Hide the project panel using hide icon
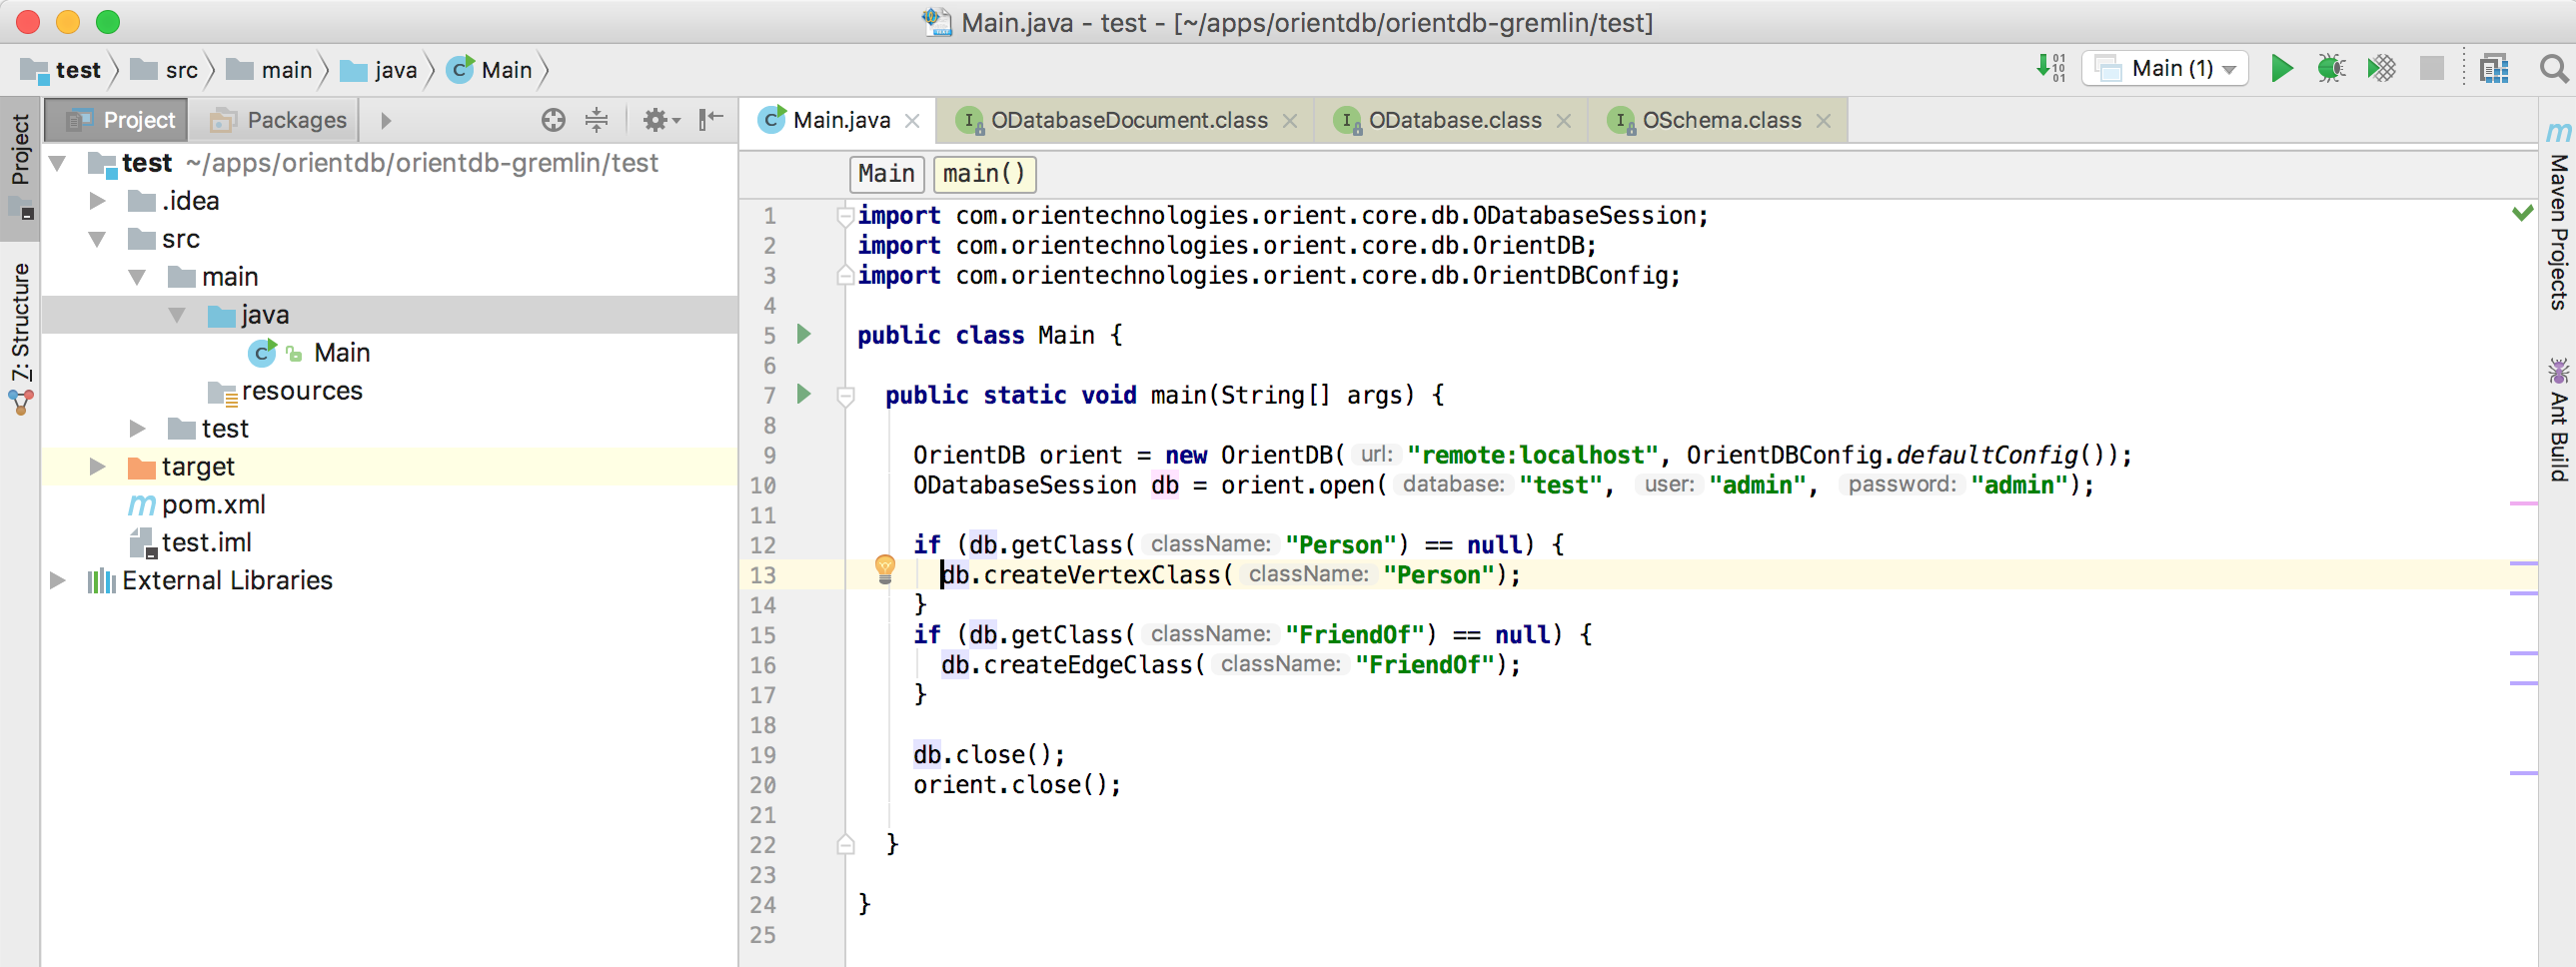This screenshot has height=967, width=2576. point(711,120)
